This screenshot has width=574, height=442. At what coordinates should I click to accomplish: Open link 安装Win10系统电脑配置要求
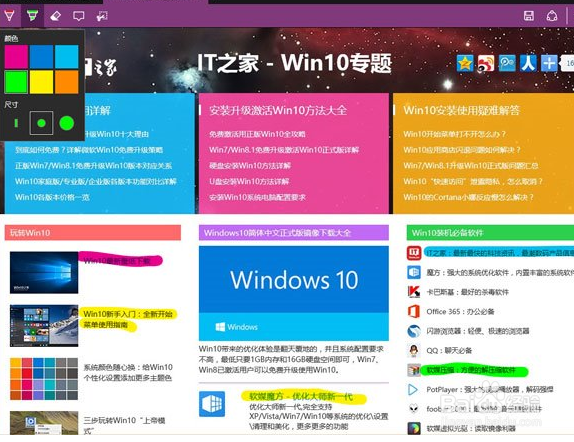257,197
